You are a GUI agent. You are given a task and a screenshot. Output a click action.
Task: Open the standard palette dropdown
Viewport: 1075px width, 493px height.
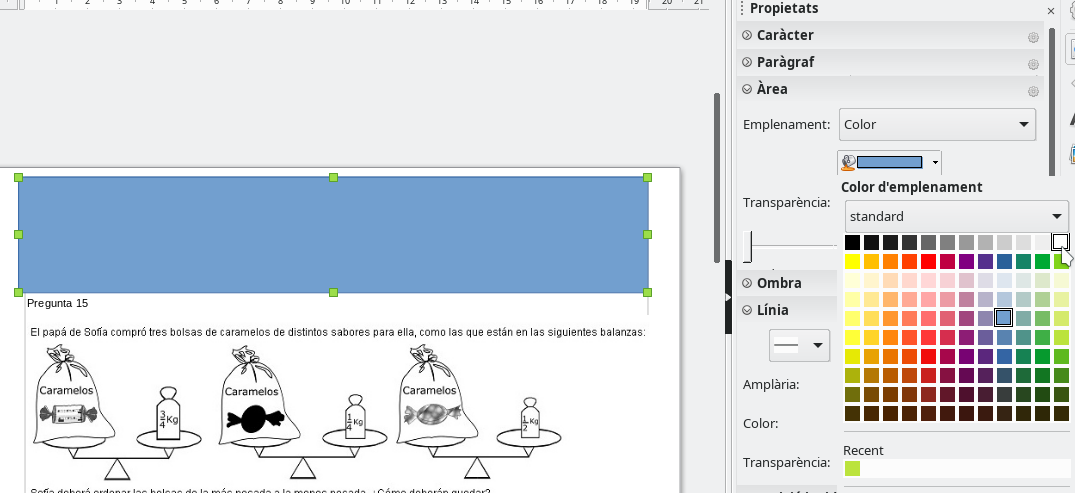(x=956, y=217)
